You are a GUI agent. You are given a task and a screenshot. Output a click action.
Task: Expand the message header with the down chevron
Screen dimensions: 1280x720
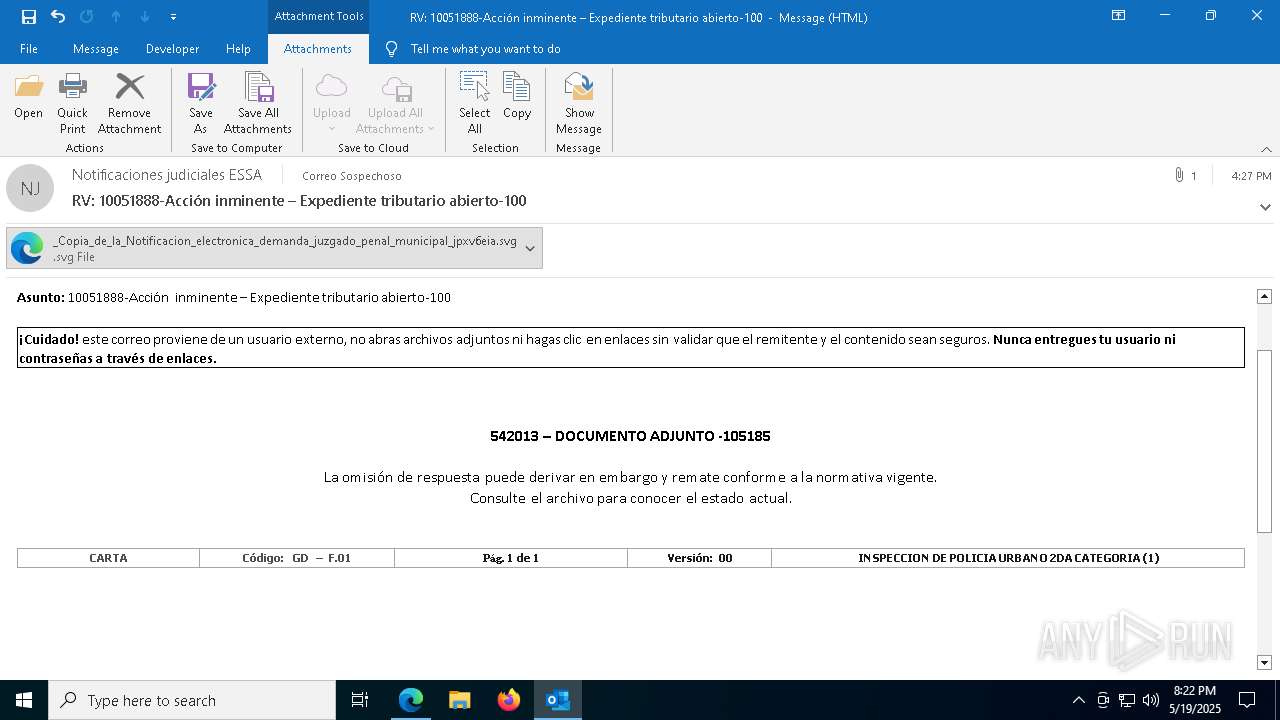click(1265, 207)
